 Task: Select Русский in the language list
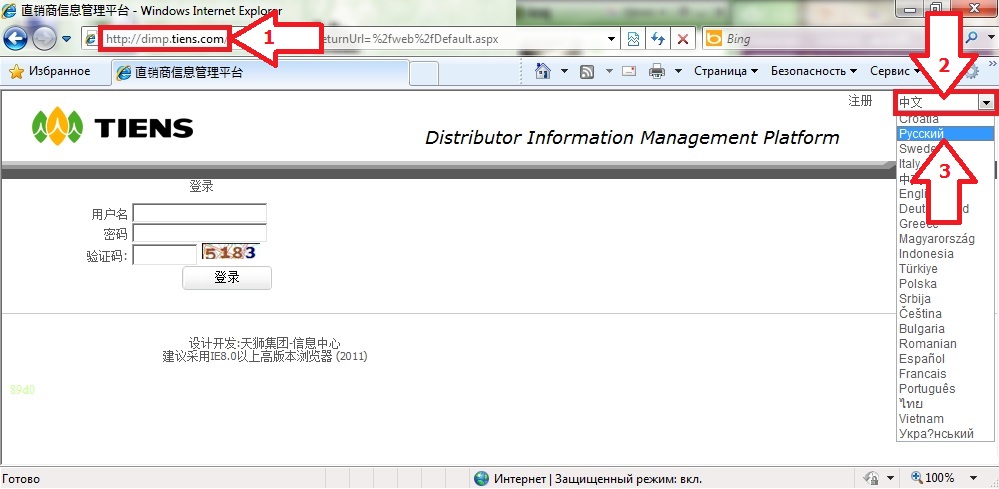point(945,134)
